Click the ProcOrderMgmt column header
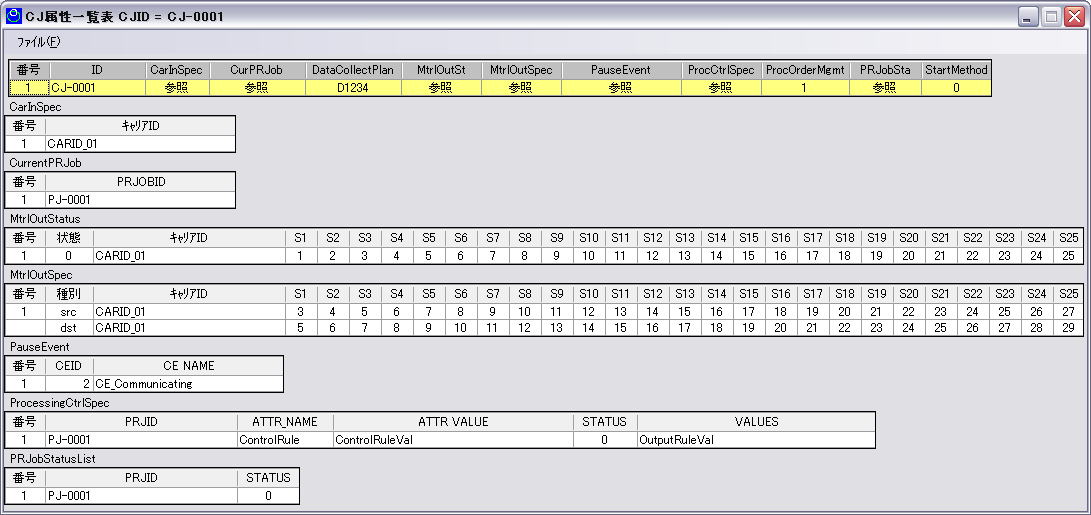The width and height of the screenshot is (1091, 515). (805, 70)
